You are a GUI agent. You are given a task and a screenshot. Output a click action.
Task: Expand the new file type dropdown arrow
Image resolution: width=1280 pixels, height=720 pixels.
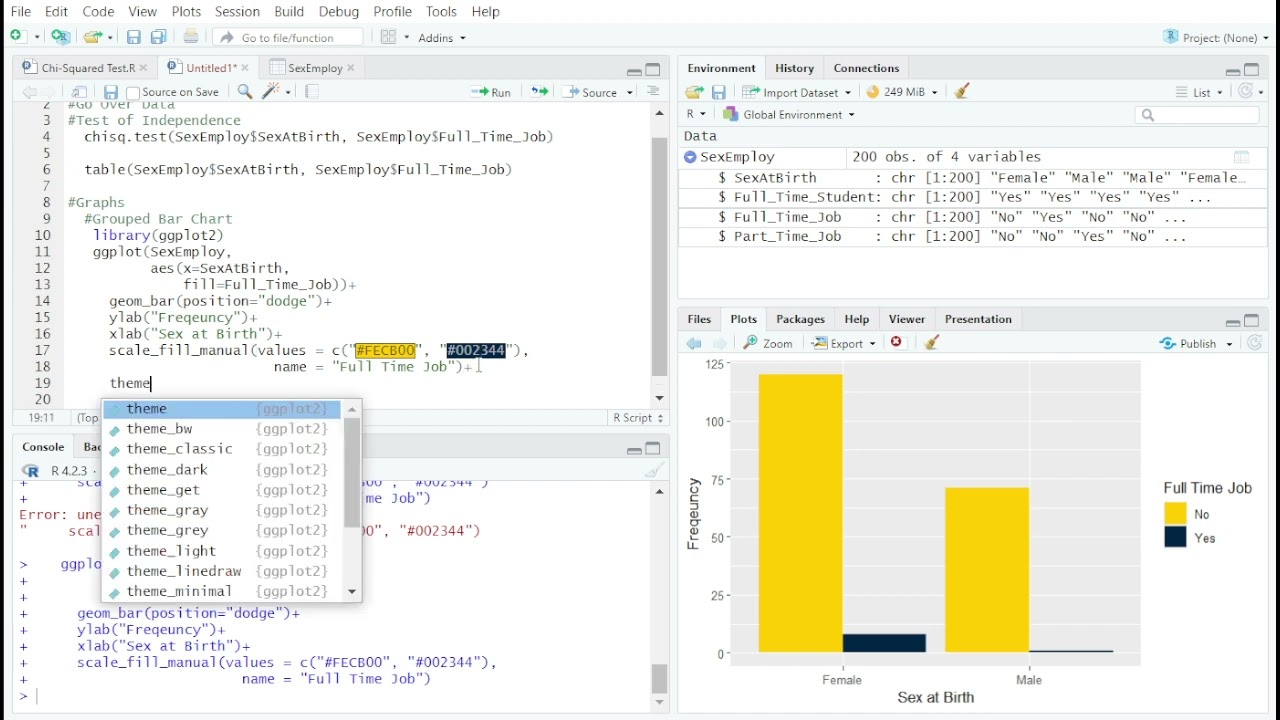tap(37, 38)
